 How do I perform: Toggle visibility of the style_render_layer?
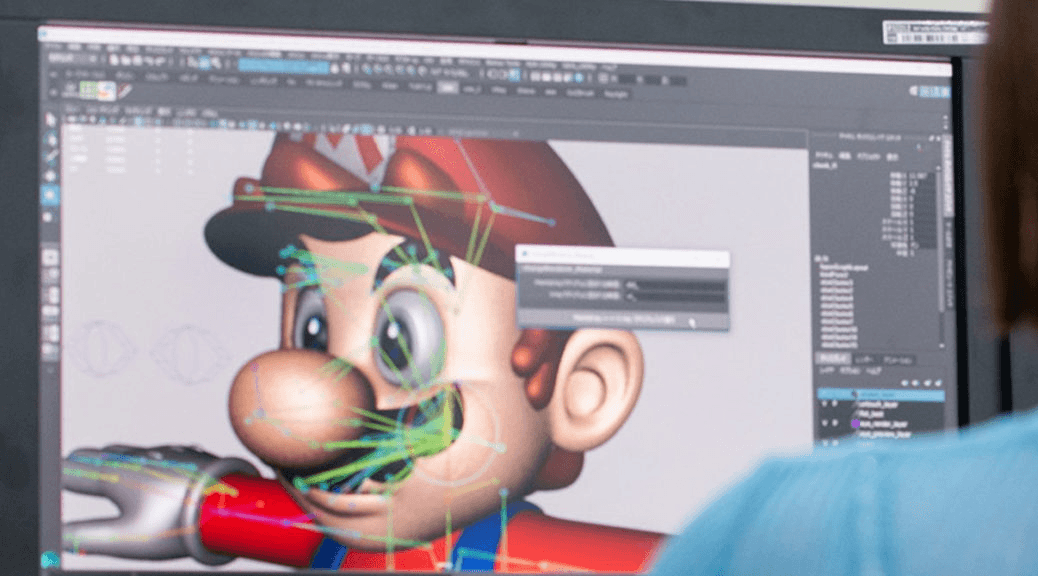click(824, 423)
